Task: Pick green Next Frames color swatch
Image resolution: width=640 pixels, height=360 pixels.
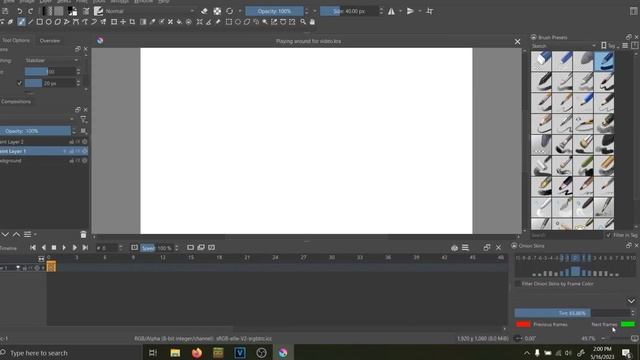Action: click(628, 324)
